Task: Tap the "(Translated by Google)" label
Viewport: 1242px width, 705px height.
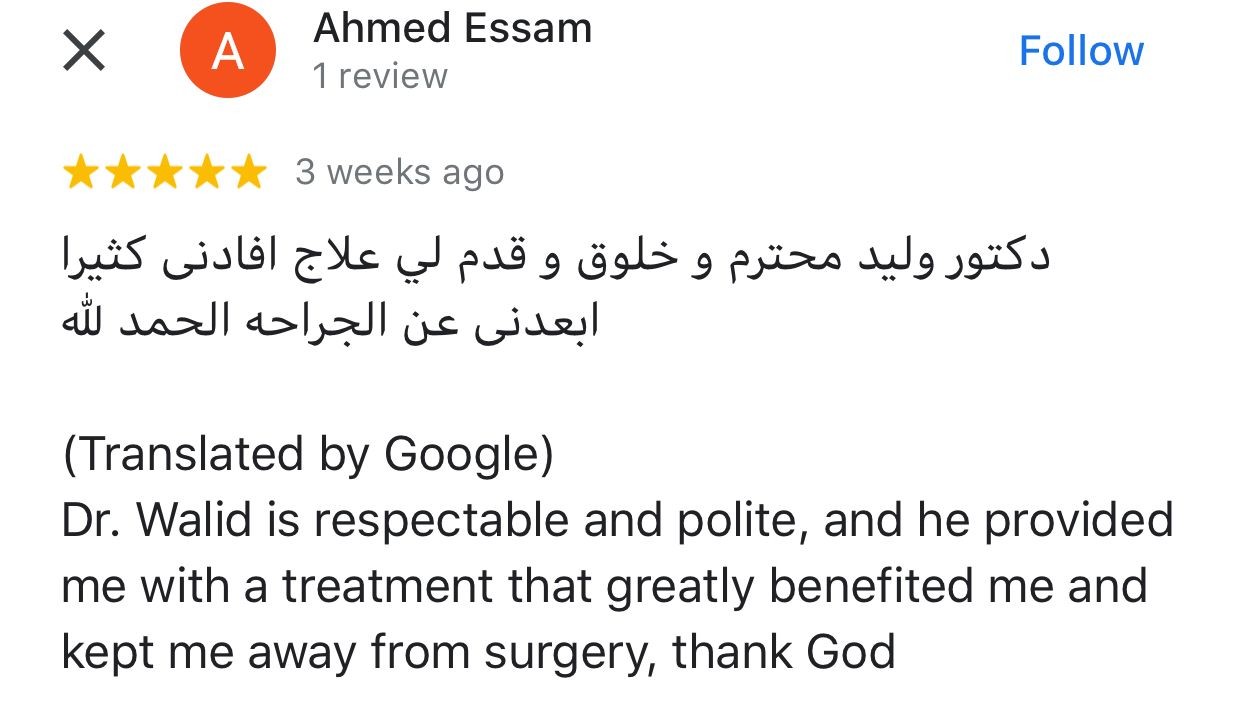Action: [x=308, y=455]
